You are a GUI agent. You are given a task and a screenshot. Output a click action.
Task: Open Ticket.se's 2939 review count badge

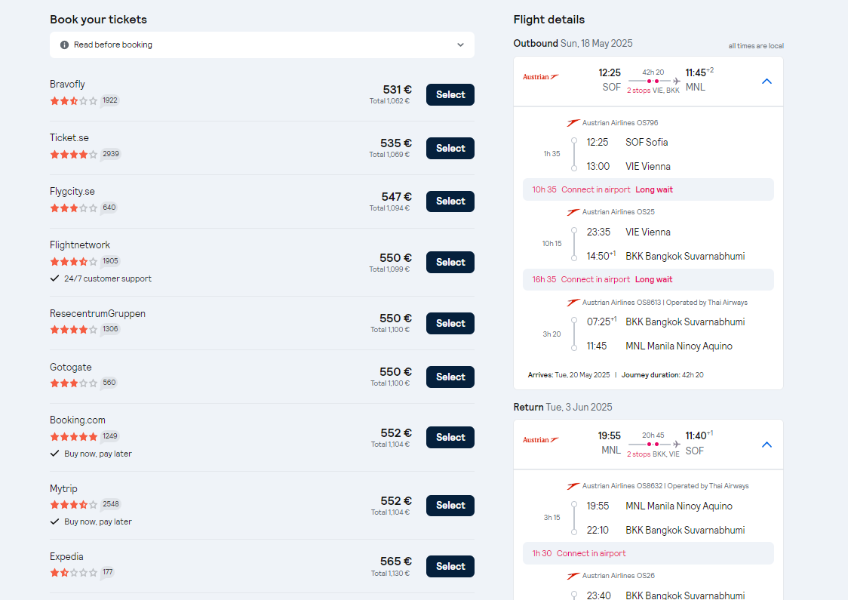point(111,154)
